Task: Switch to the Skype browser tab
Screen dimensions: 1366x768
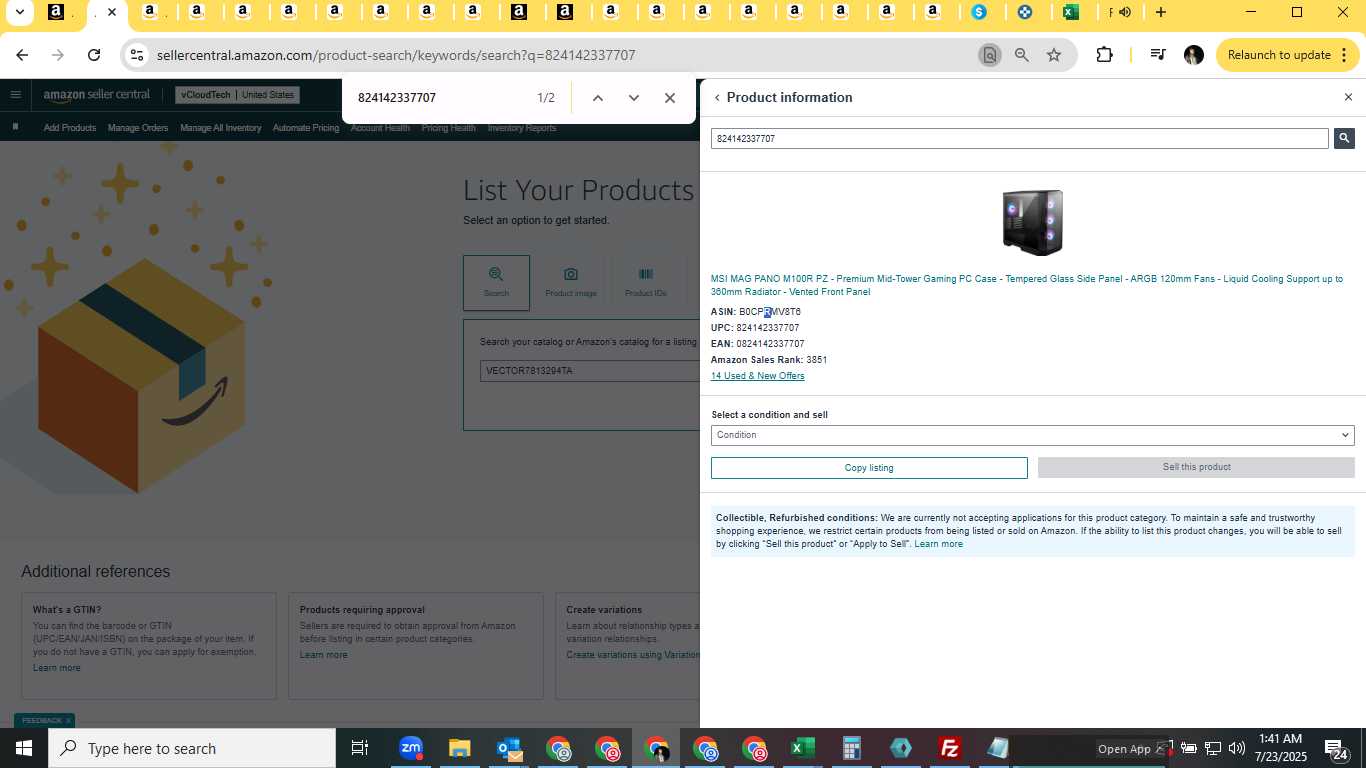Action: [x=979, y=12]
